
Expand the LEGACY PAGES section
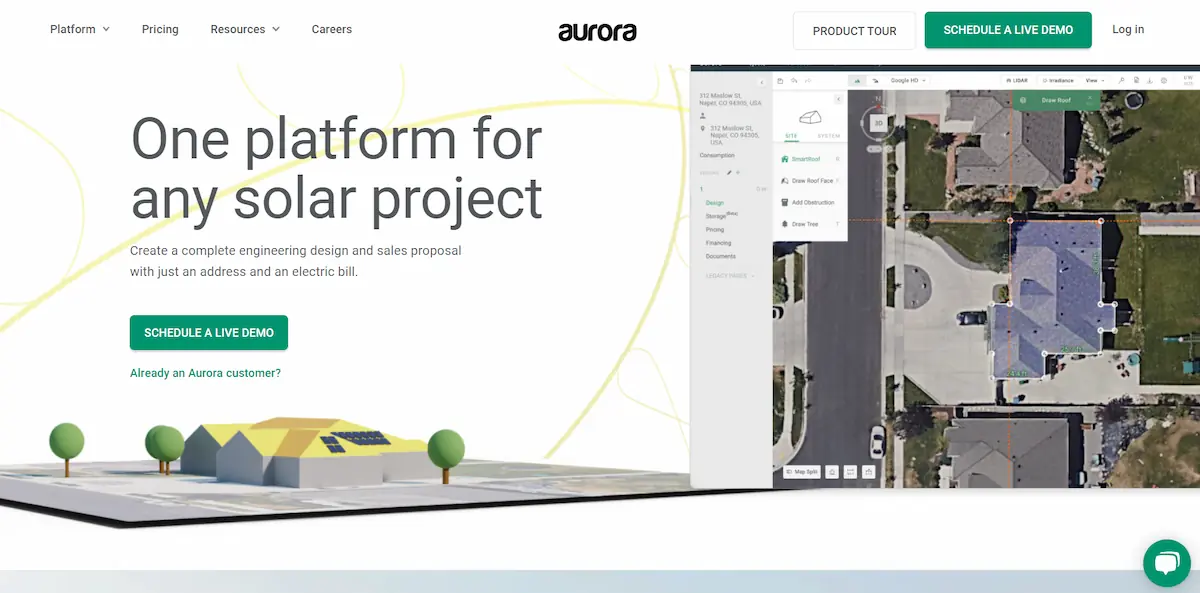tap(730, 275)
